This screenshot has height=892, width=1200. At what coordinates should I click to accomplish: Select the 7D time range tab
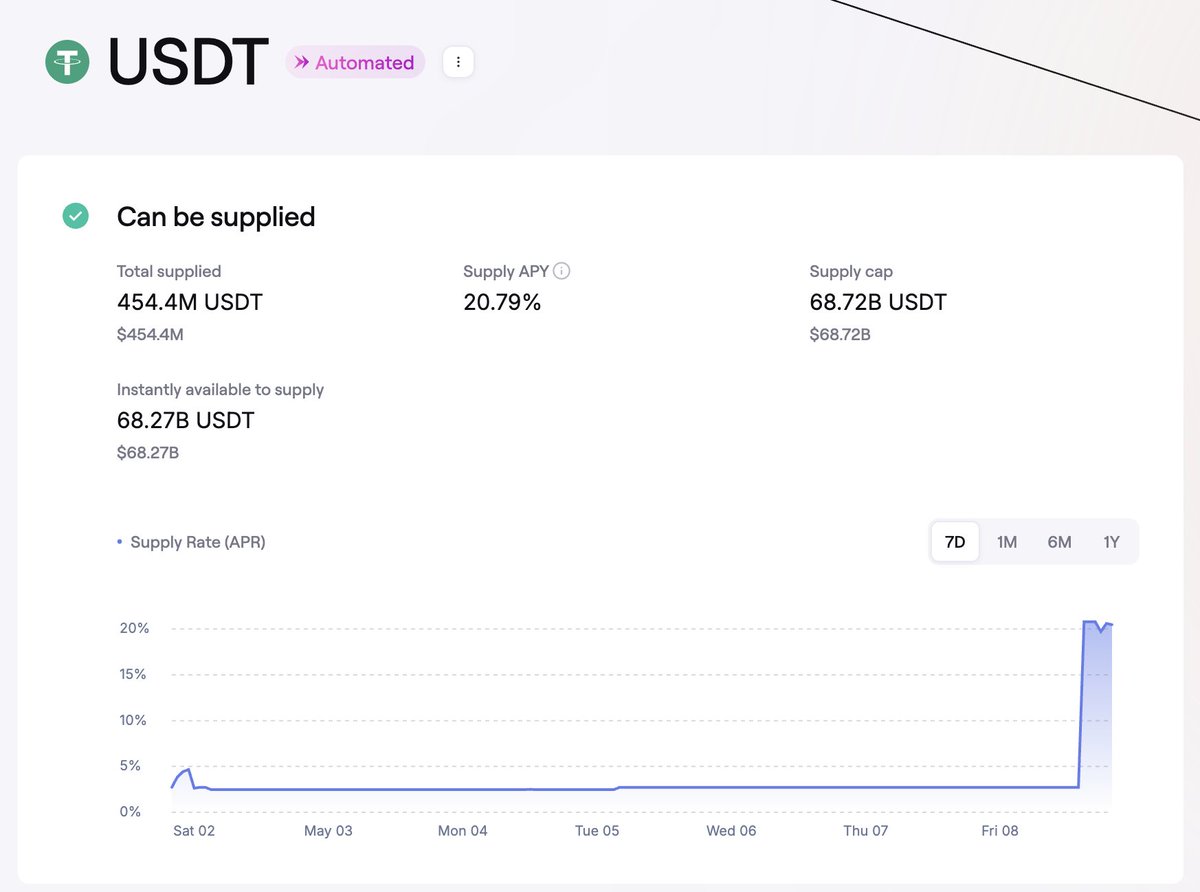tap(955, 542)
